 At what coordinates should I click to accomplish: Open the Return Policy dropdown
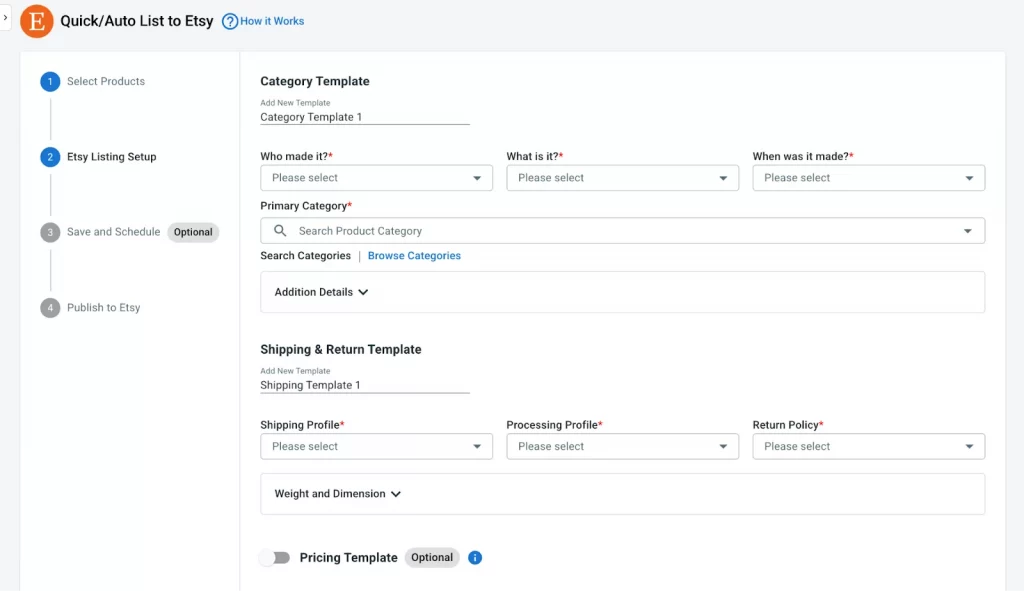point(868,446)
